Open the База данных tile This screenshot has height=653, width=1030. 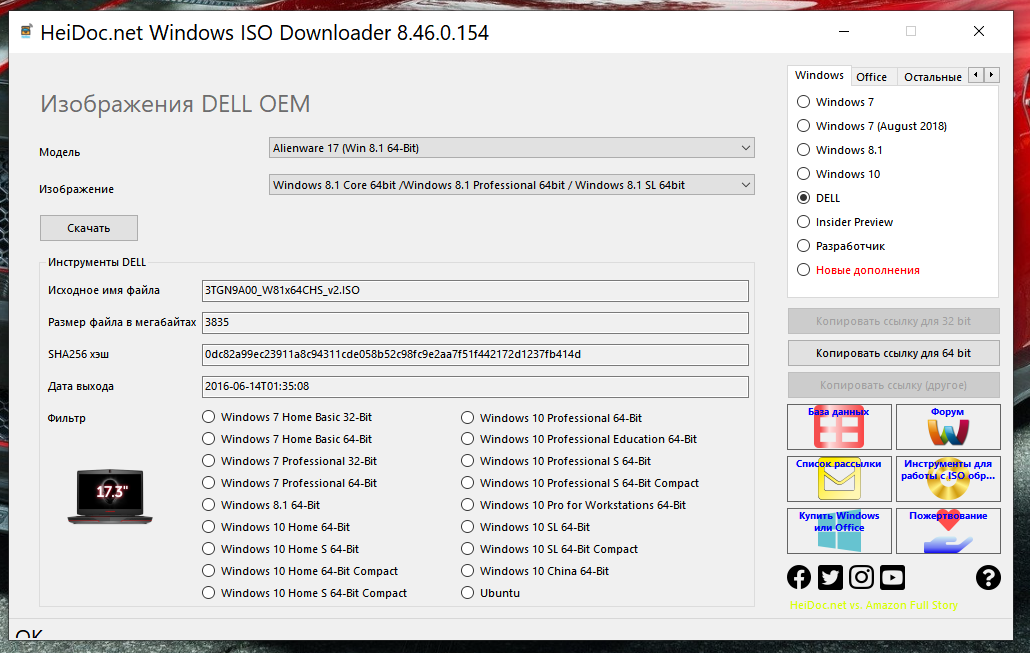point(839,427)
